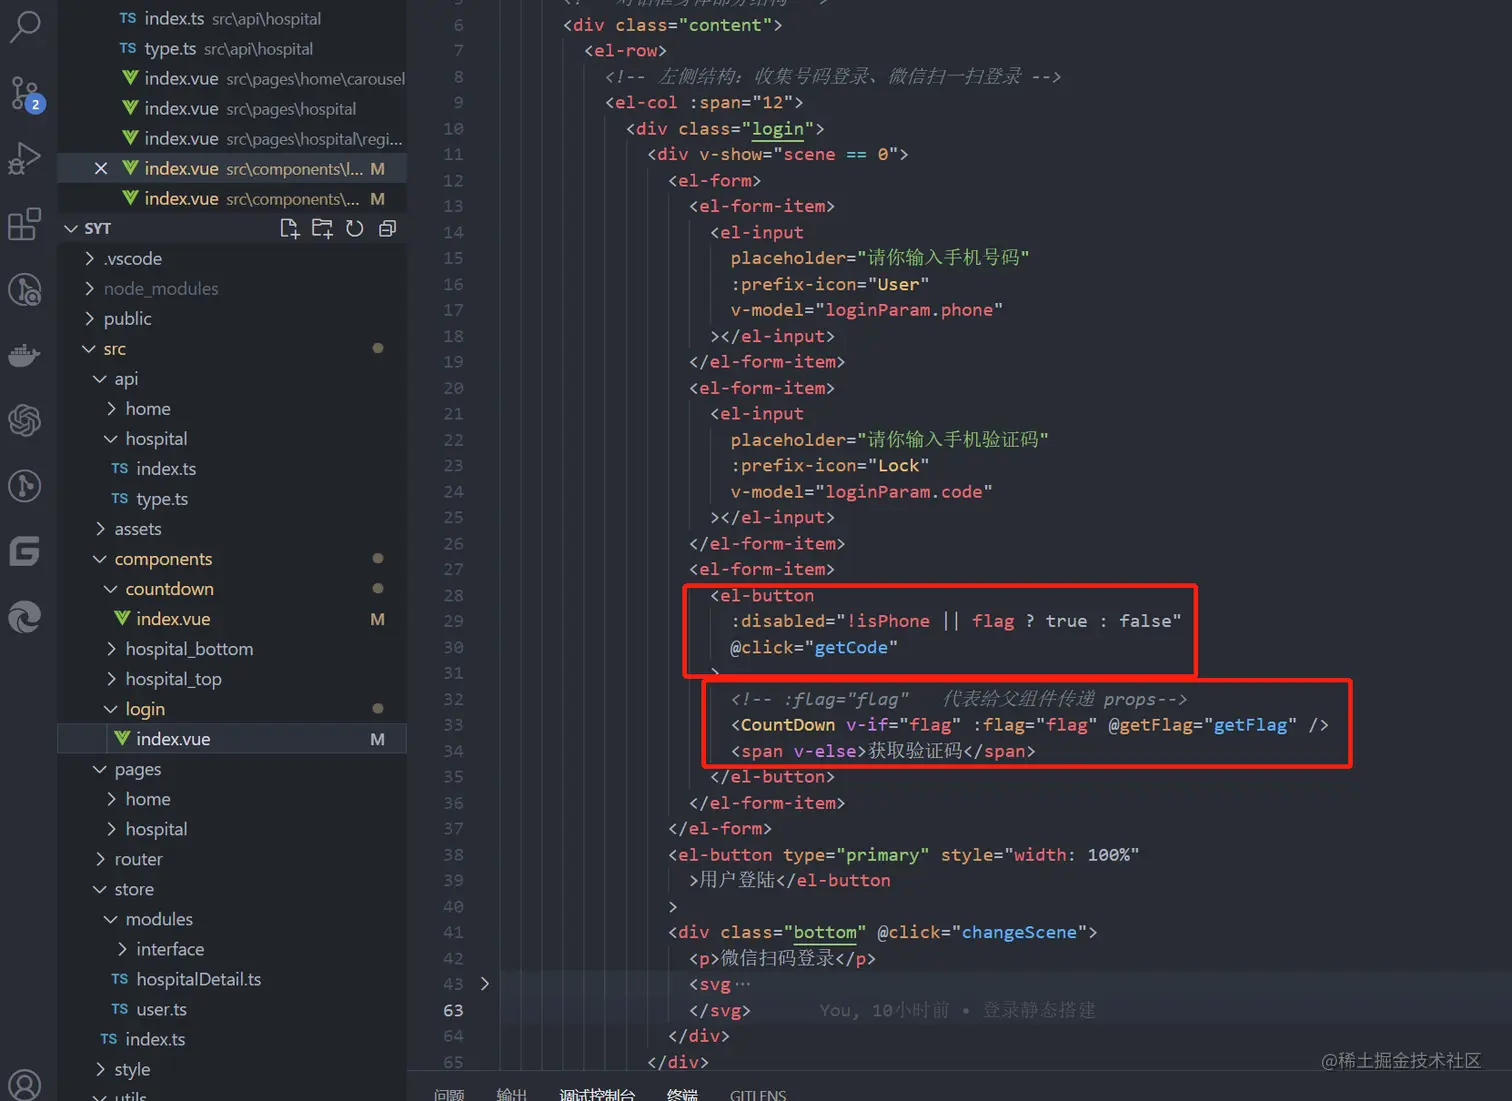The image size is (1512, 1101).
Task: Open type.ts under api hospital
Action: coord(232,498)
